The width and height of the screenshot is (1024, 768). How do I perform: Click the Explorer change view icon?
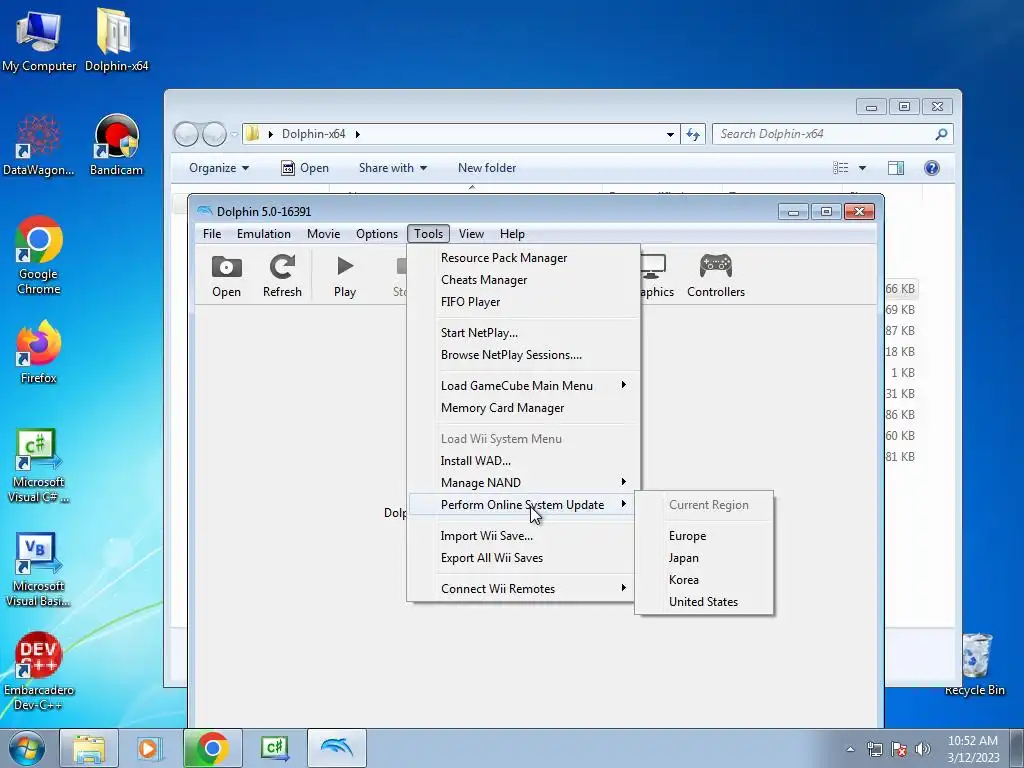[x=840, y=168]
